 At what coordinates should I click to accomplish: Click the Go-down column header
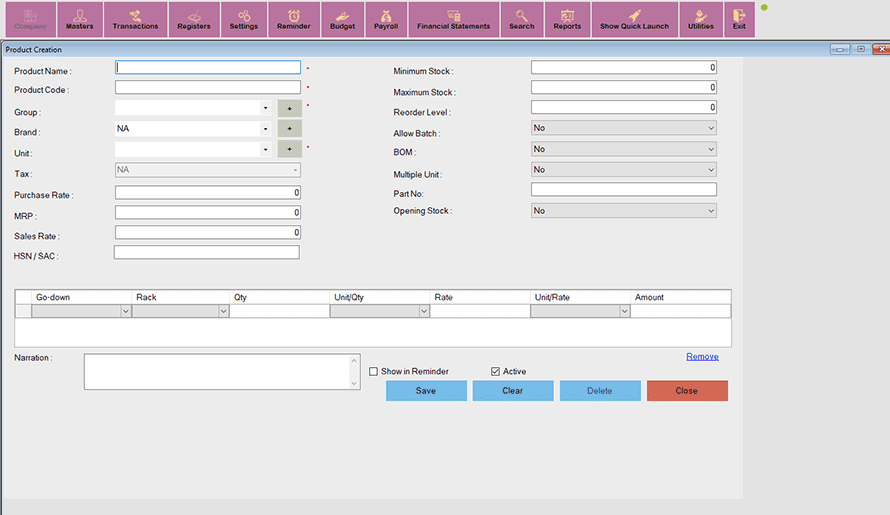[82, 297]
